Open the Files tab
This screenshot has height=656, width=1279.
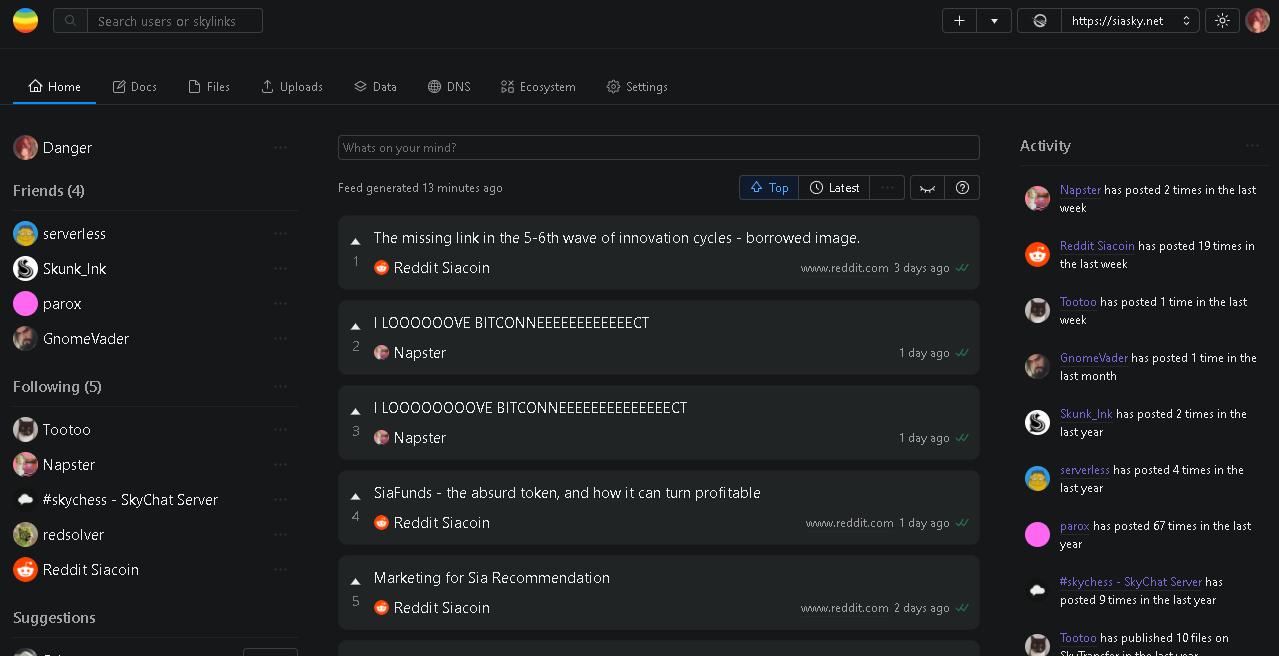click(209, 87)
